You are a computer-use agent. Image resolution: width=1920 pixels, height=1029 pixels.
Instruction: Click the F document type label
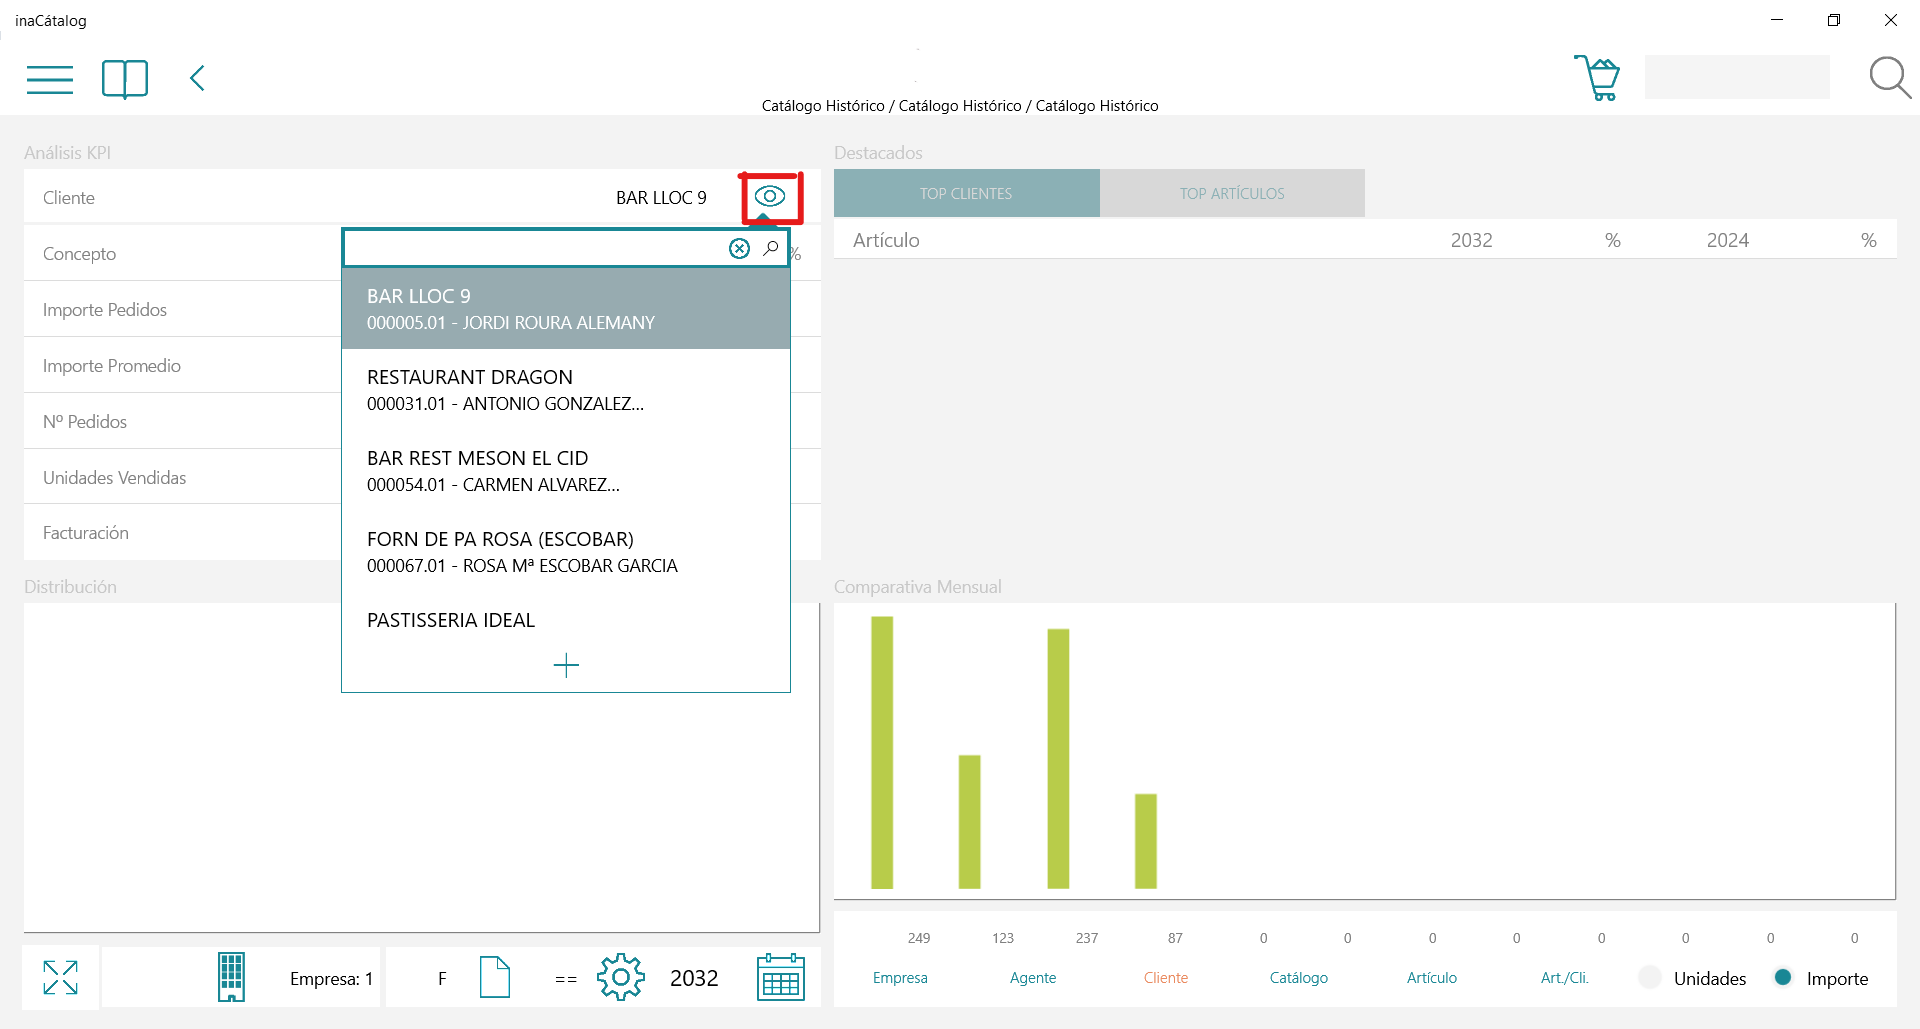pyautogui.click(x=442, y=978)
